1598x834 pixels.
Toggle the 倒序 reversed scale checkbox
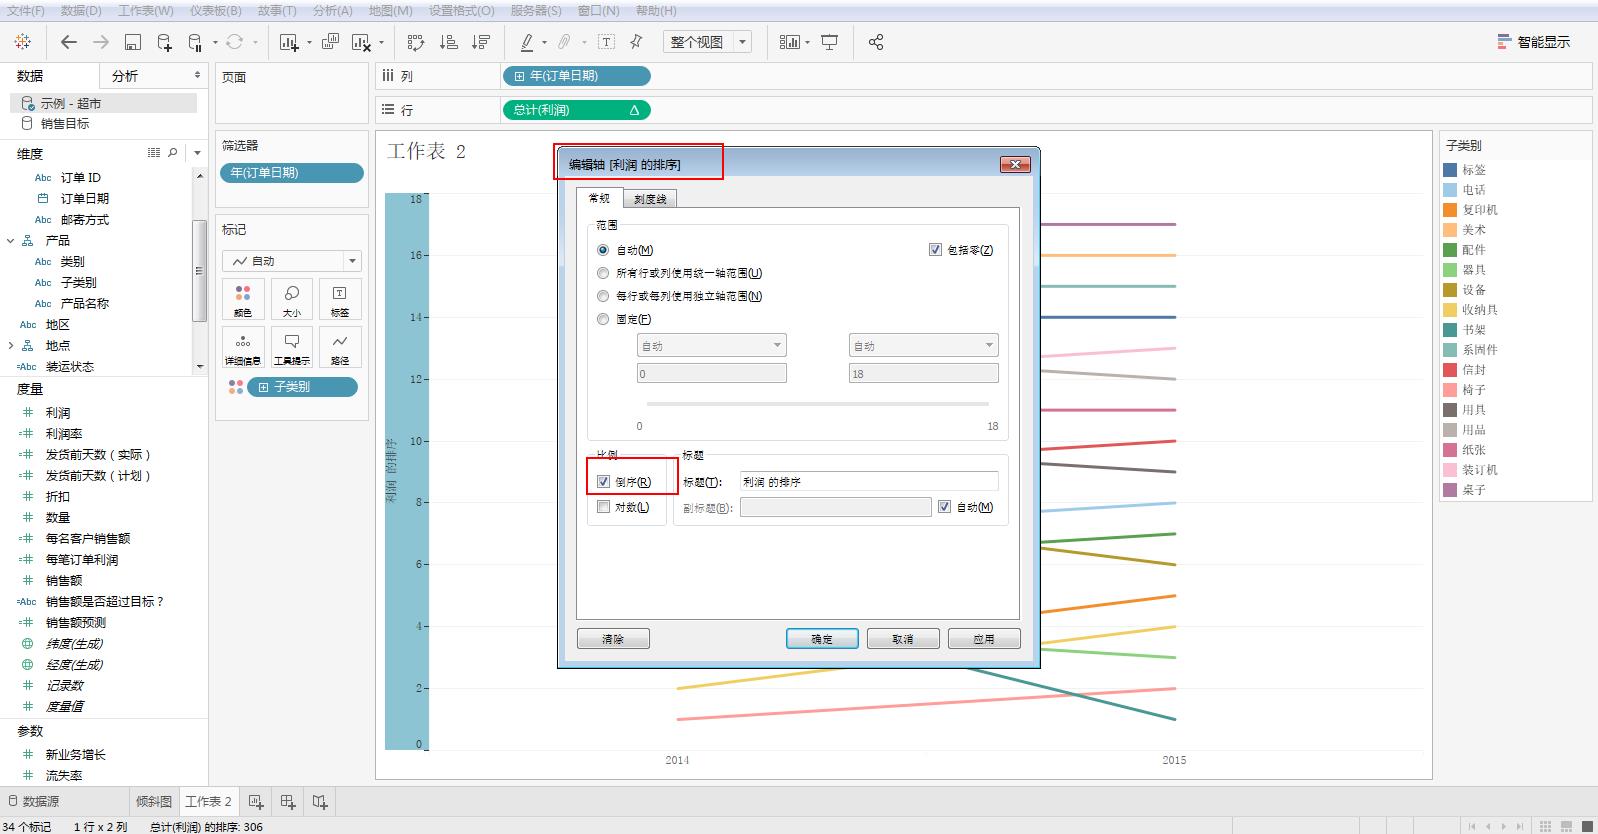[x=603, y=482]
